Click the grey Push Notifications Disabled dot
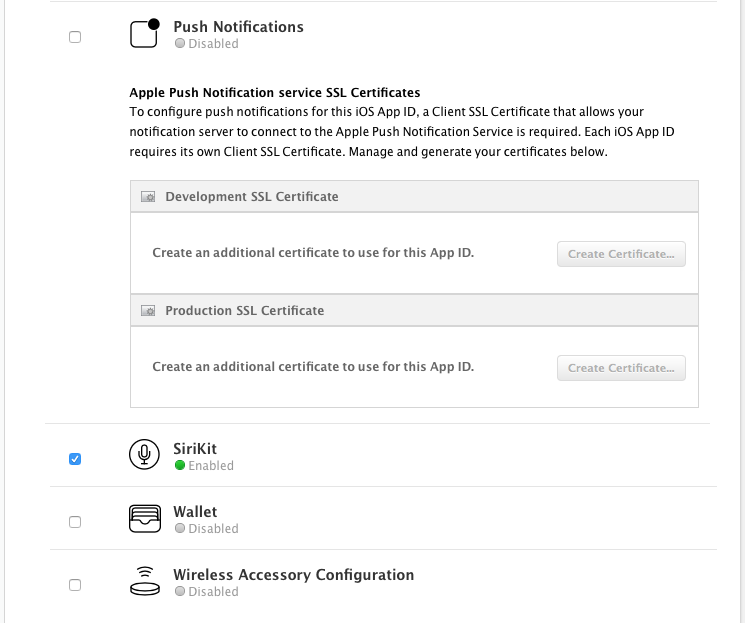The height and width of the screenshot is (623, 745). (180, 44)
